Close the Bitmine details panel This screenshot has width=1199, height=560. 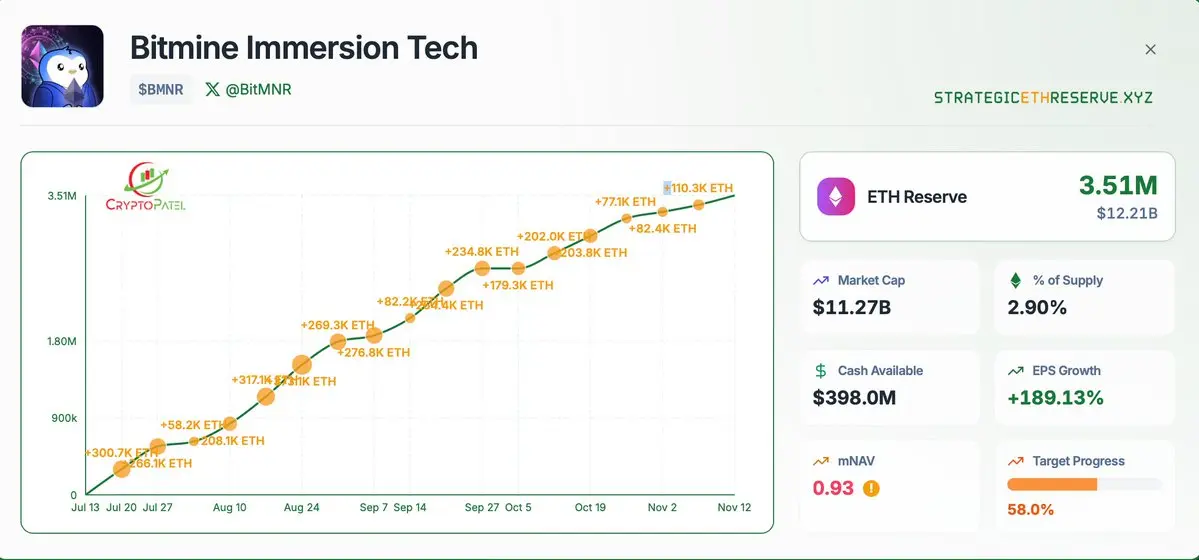[1150, 49]
